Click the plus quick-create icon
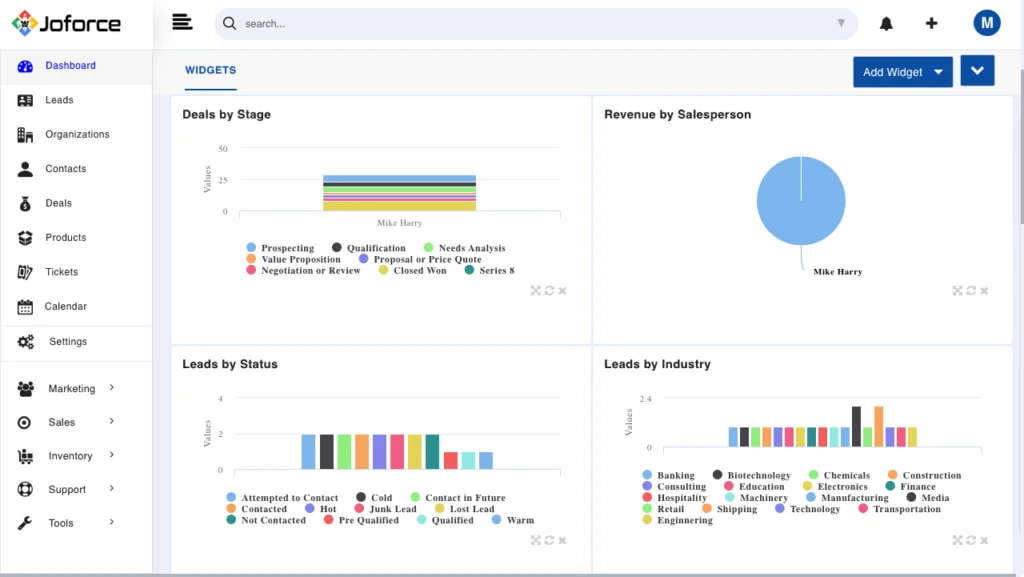Screen dimensions: 1024x577 (x=931, y=21)
